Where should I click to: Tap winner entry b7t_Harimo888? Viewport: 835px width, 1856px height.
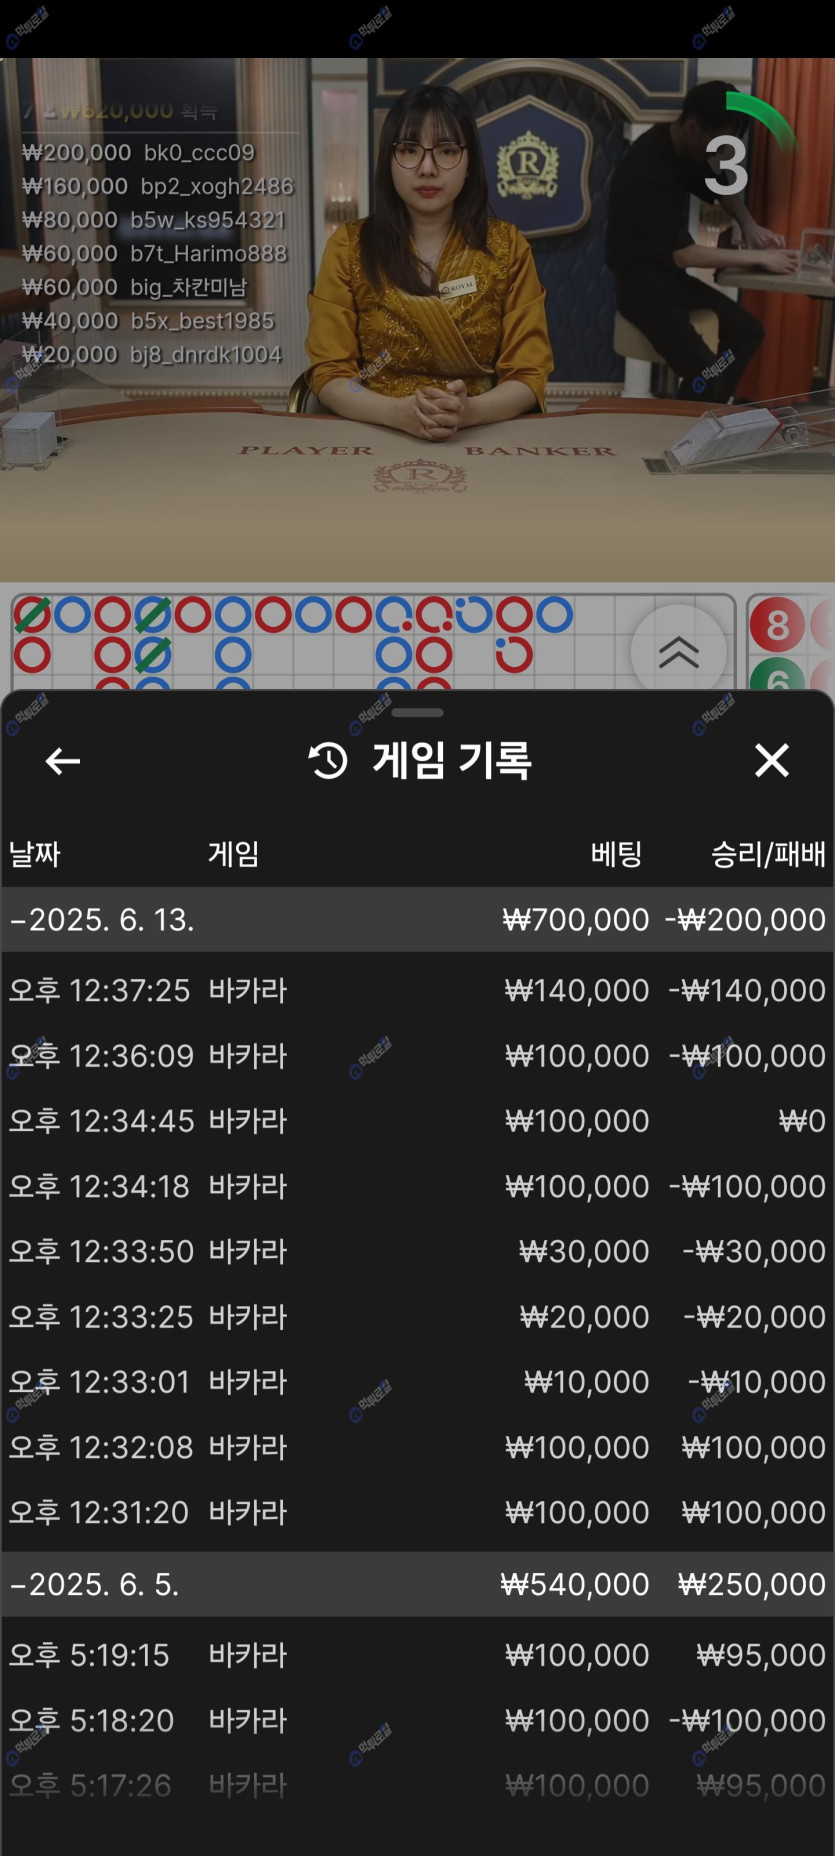155,253
